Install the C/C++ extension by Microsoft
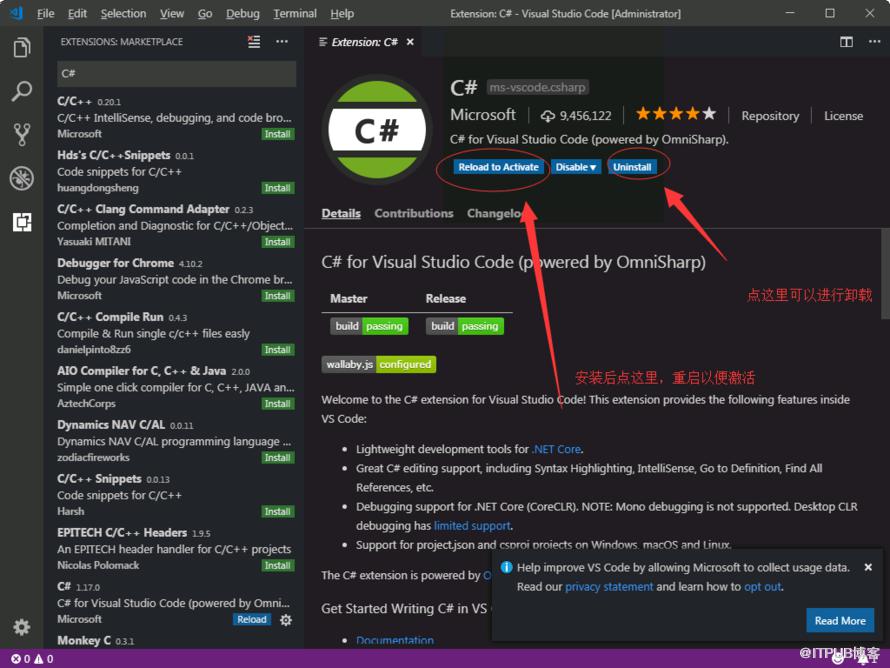890x668 pixels. pyautogui.click(x=278, y=134)
